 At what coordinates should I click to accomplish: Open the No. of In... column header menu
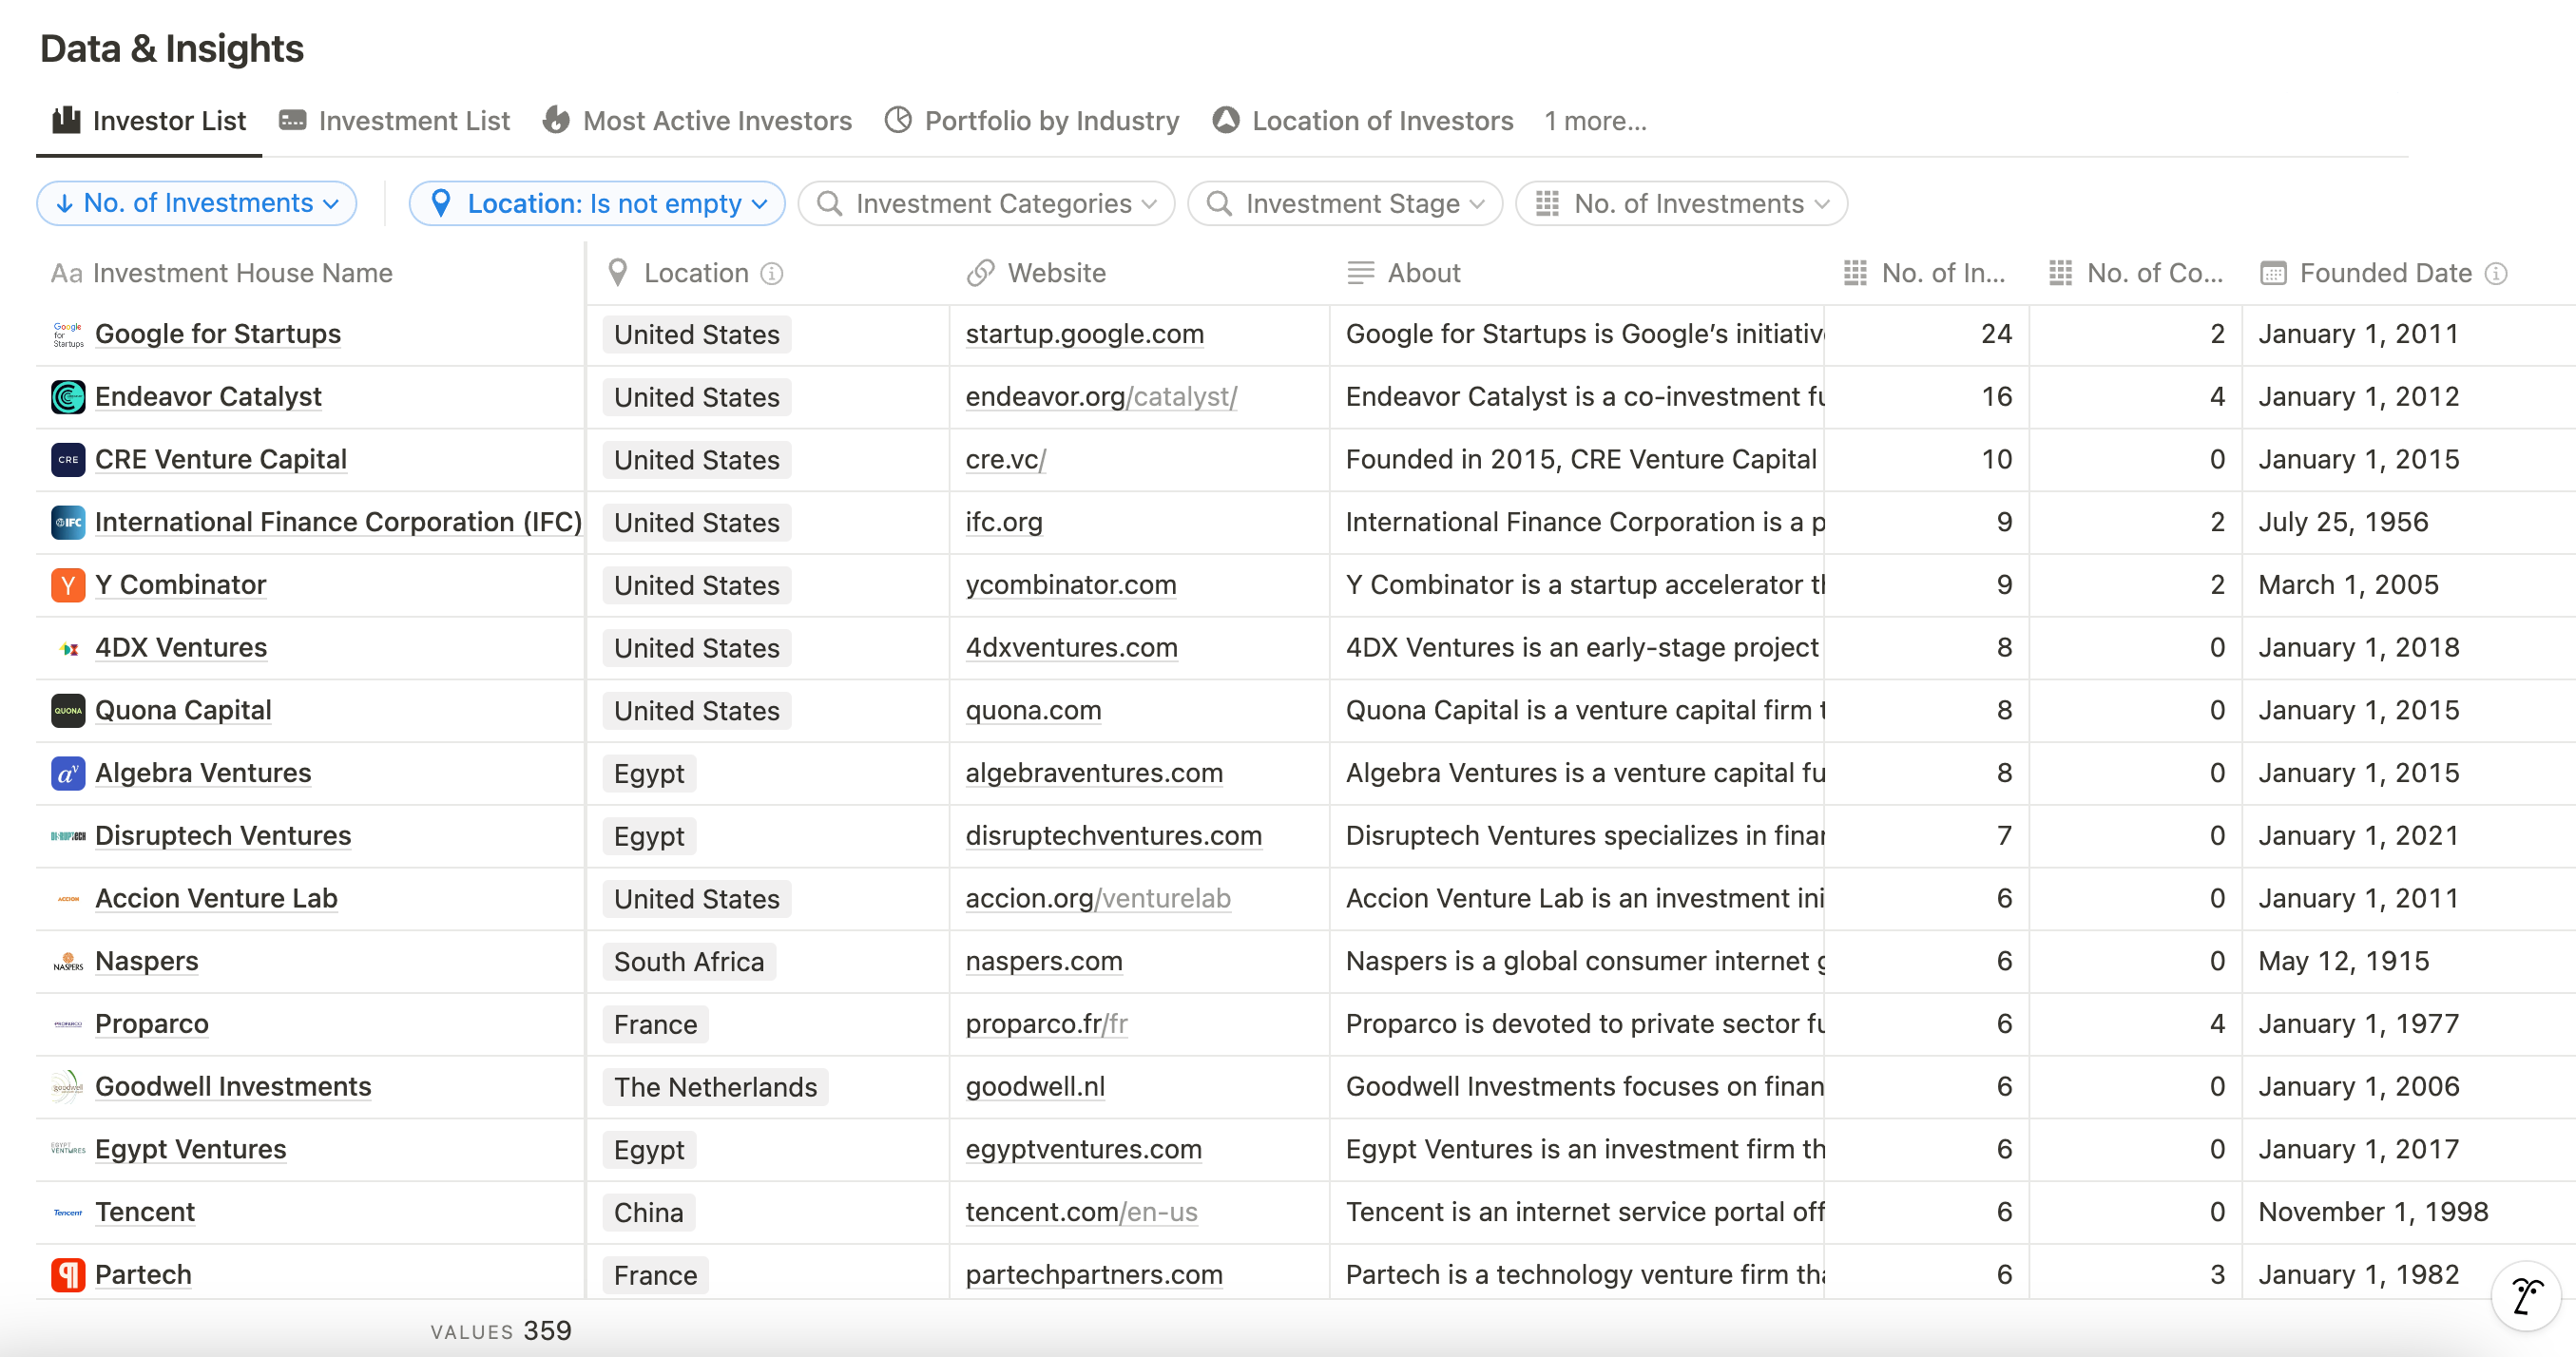pos(1925,273)
